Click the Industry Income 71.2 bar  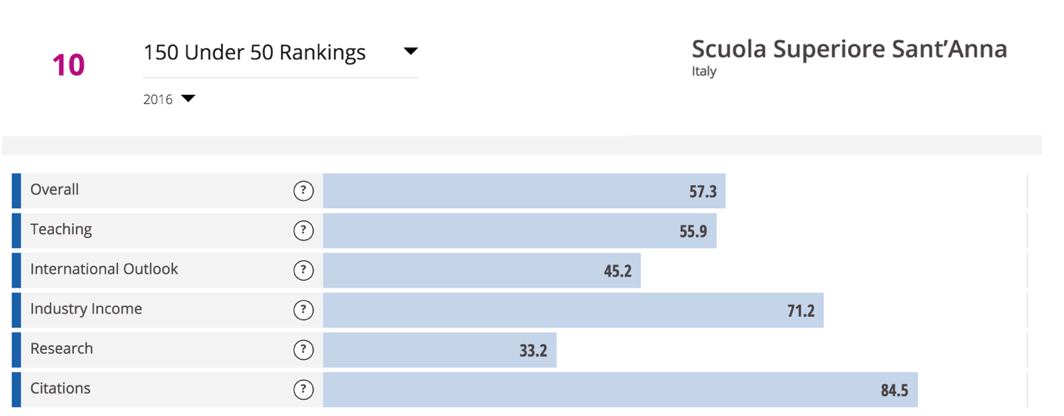click(573, 310)
